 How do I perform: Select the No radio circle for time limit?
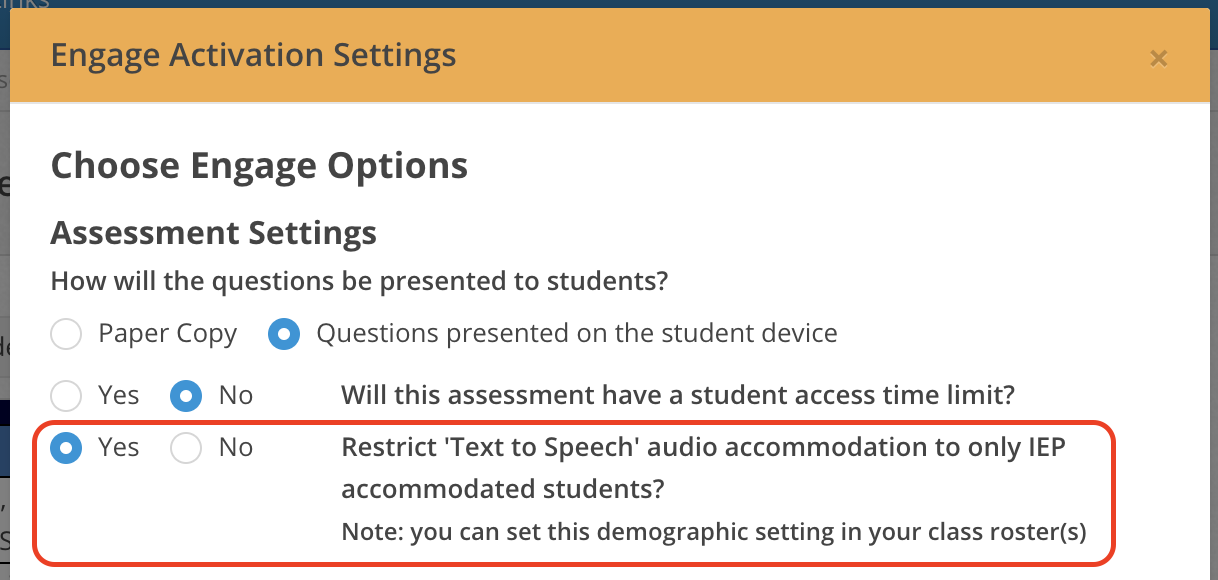click(x=186, y=396)
